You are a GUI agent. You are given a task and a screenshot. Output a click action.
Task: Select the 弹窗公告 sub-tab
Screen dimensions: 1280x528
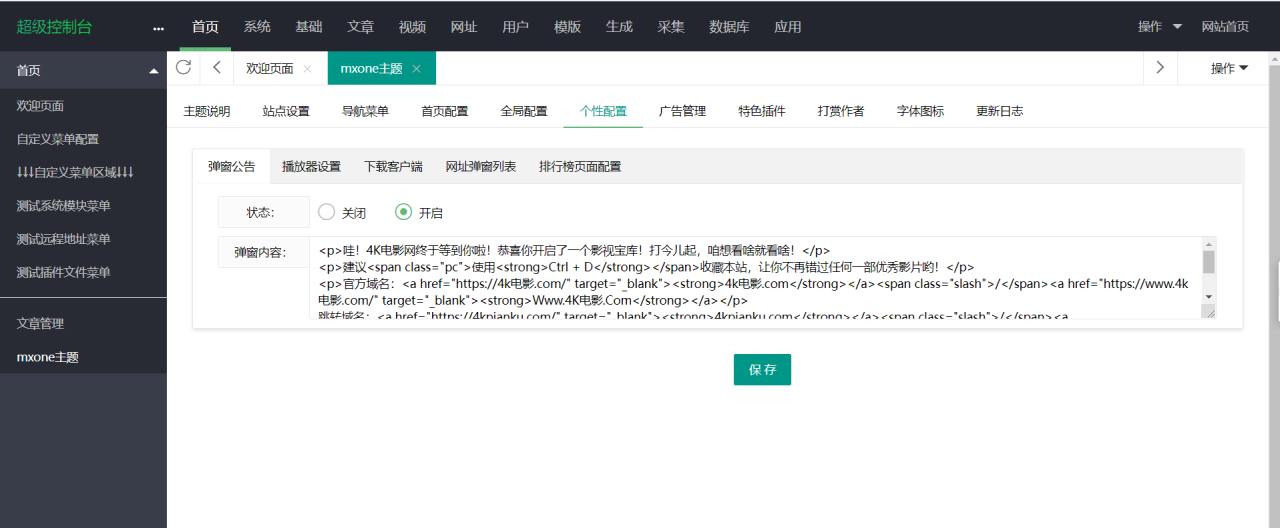click(232, 167)
